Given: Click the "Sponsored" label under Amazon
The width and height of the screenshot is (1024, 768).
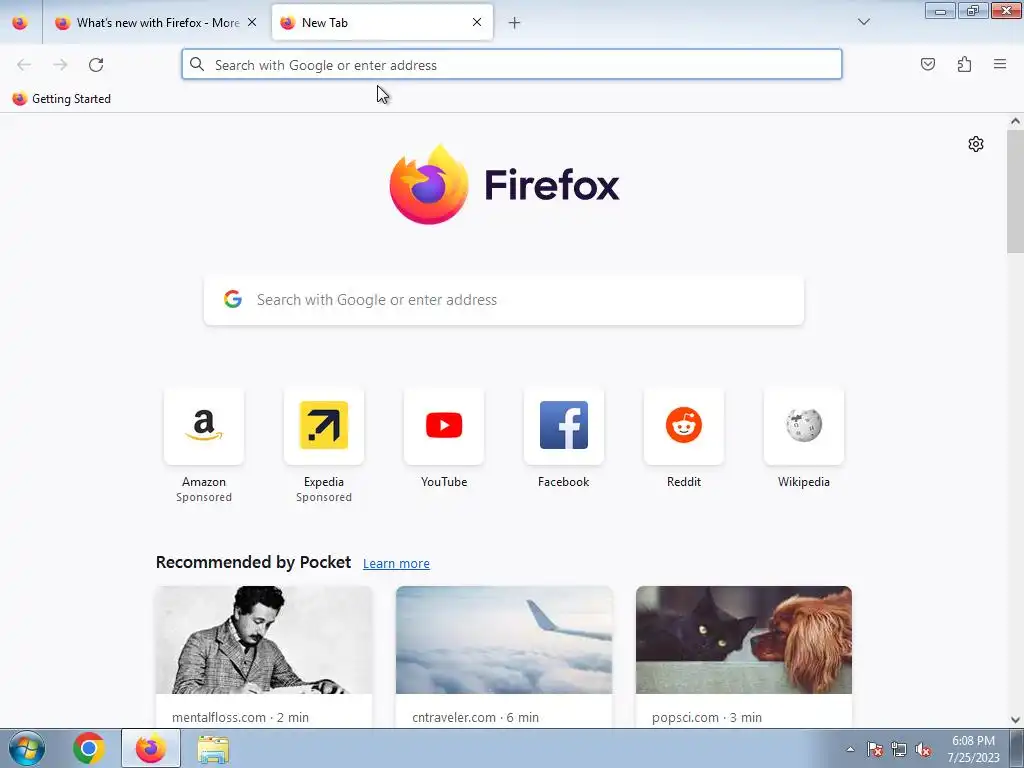Looking at the screenshot, I should [204, 498].
